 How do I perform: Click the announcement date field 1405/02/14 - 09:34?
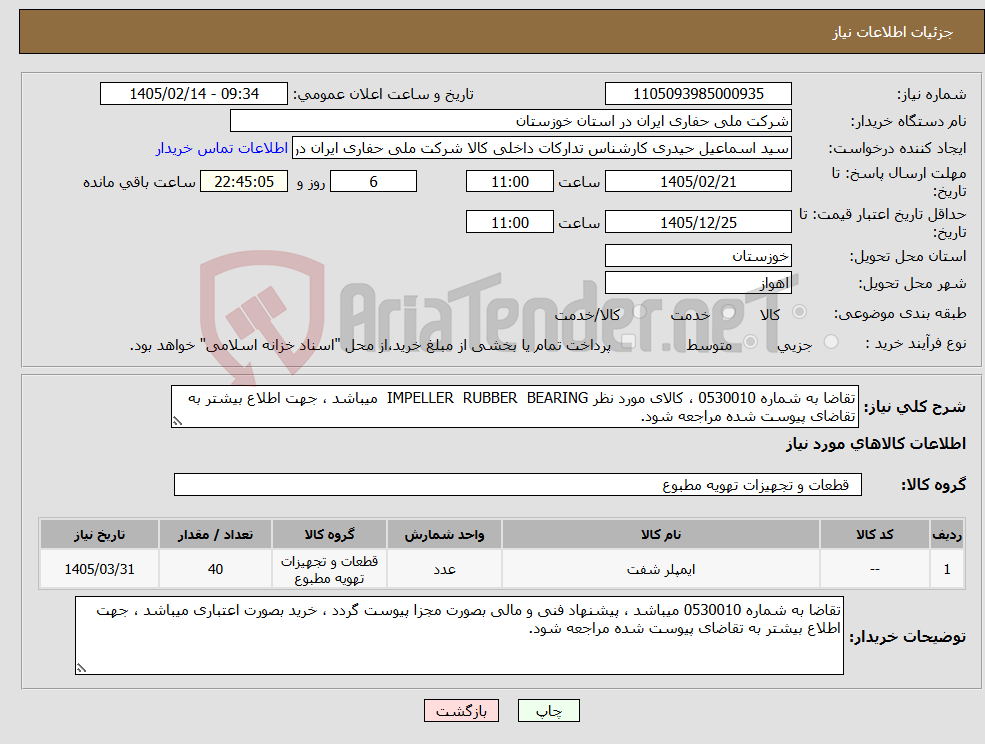tap(193, 94)
